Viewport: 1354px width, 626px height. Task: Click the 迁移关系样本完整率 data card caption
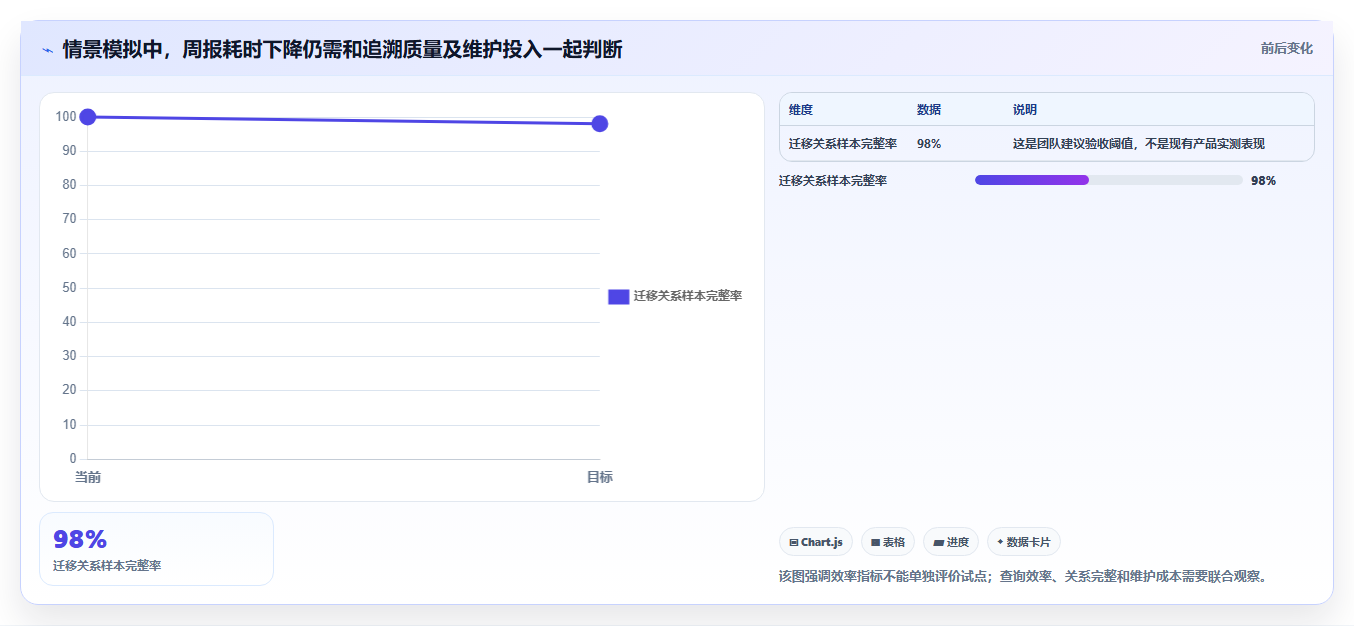107,566
